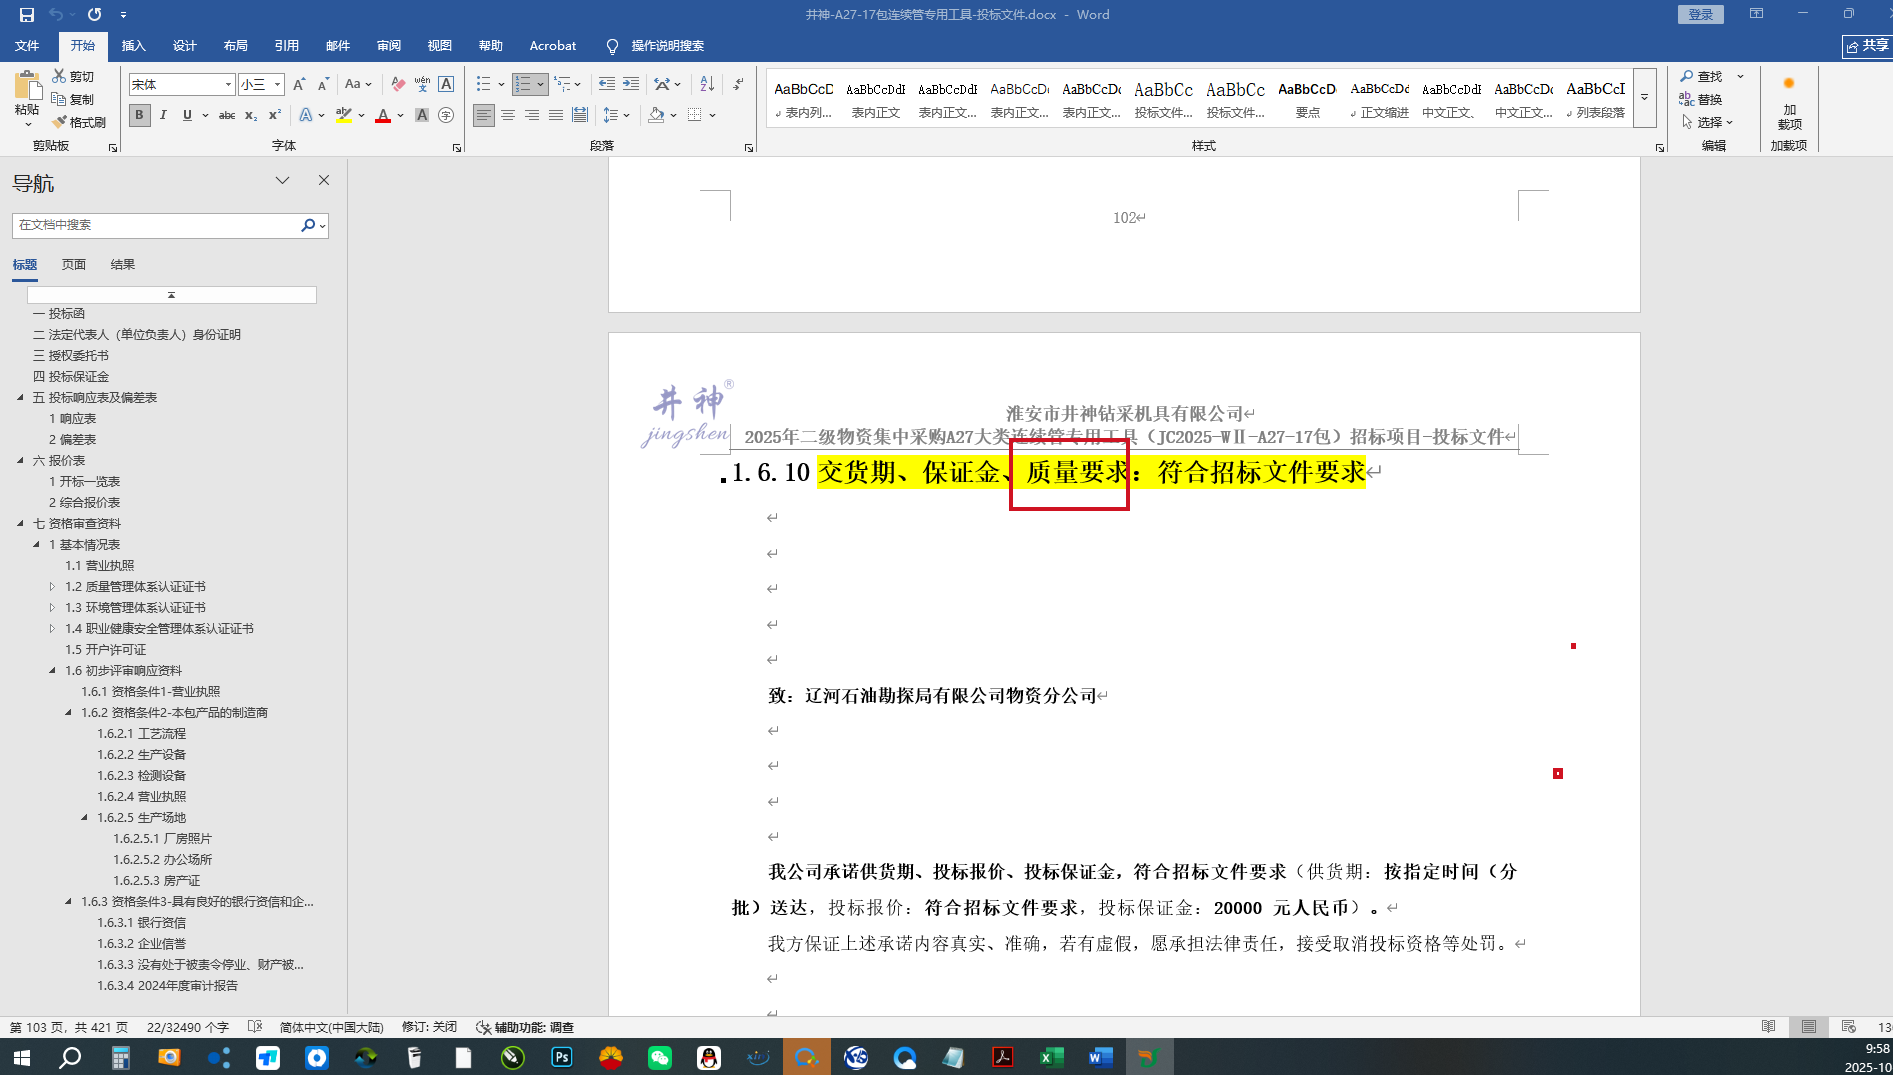Click the magnifier in the navigation search box
Viewport: 1893px width, 1075px height.
308,225
